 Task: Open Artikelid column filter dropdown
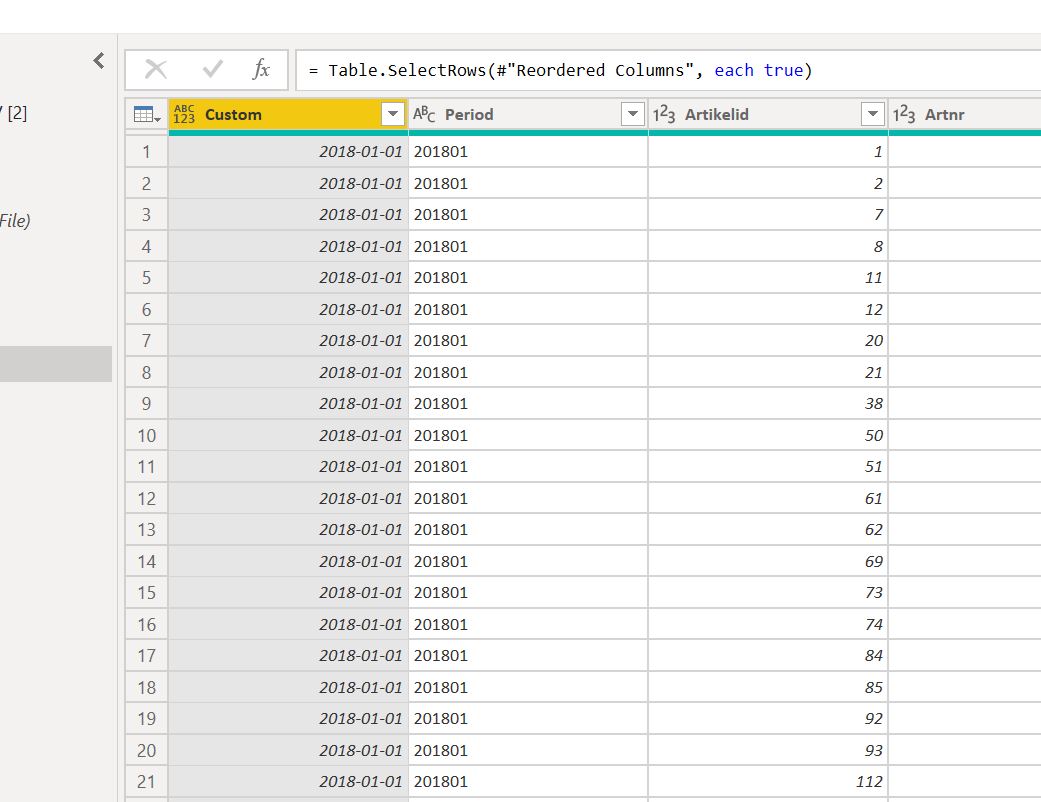coord(872,114)
